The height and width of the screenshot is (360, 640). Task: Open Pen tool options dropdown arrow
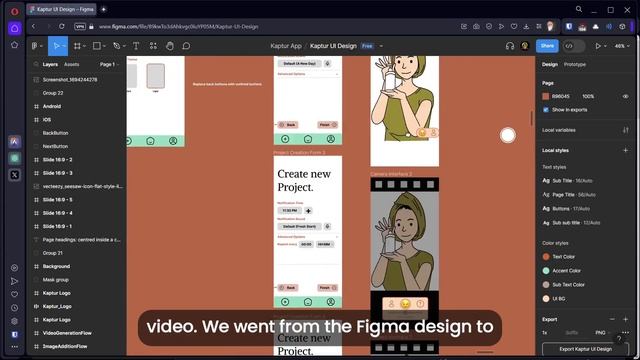[x=124, y=46]
